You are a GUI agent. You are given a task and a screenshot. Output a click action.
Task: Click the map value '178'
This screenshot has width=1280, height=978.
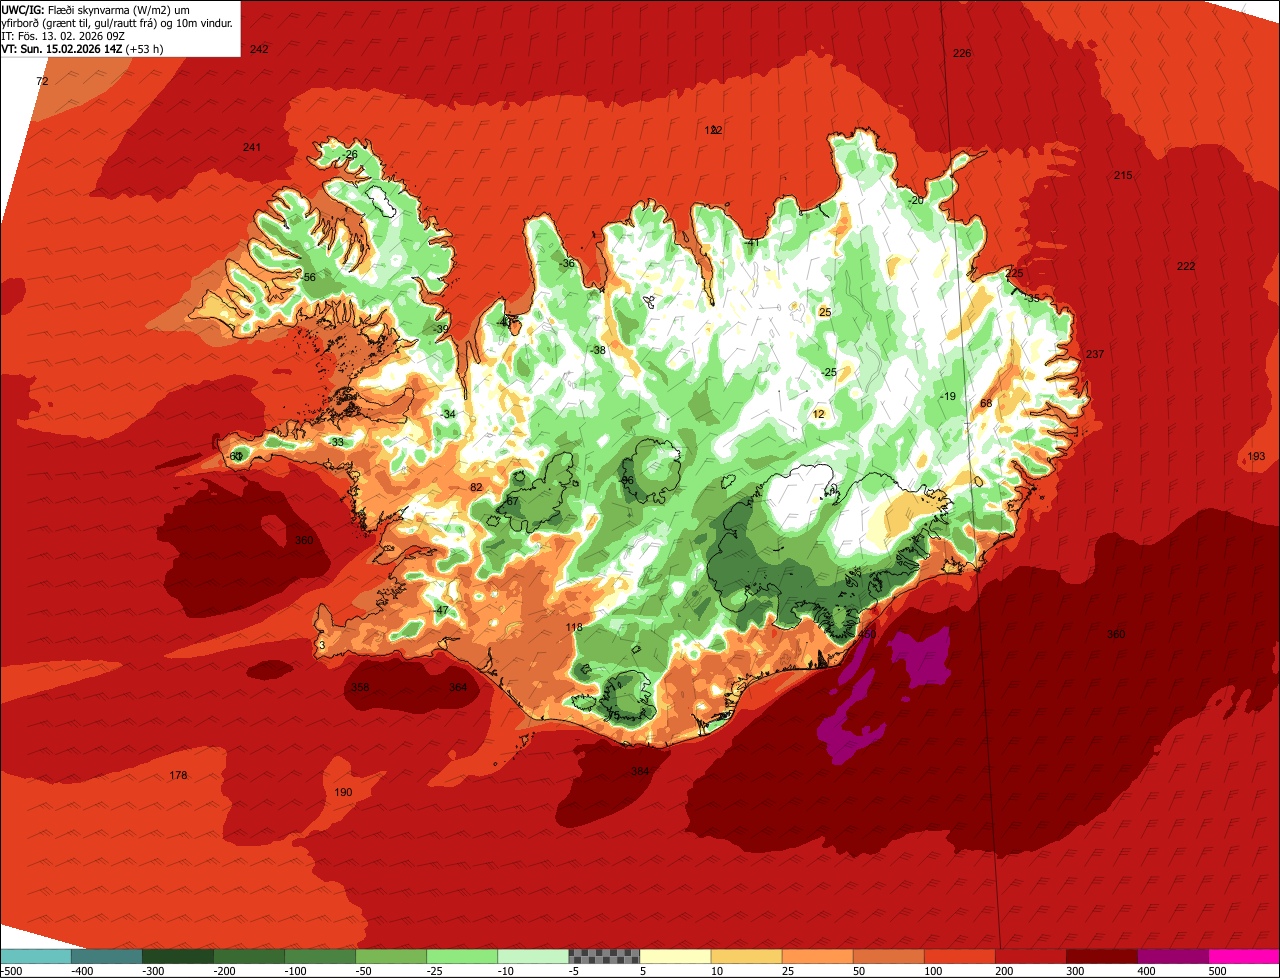coord(178,775)
